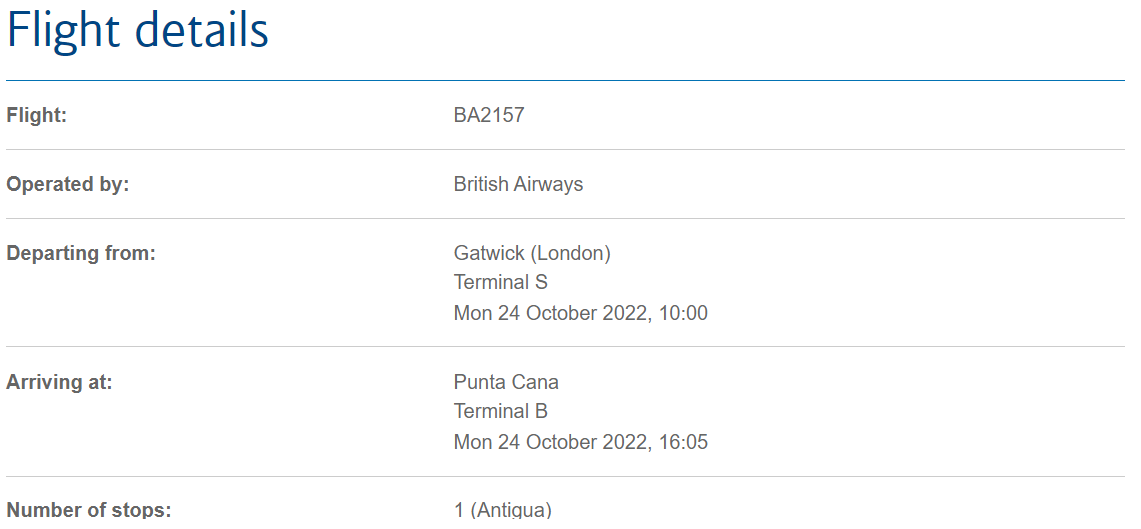Screen dimensions: 1141x529
Task: Select the BA2157 flight number
Action: [x=489, y=115]
